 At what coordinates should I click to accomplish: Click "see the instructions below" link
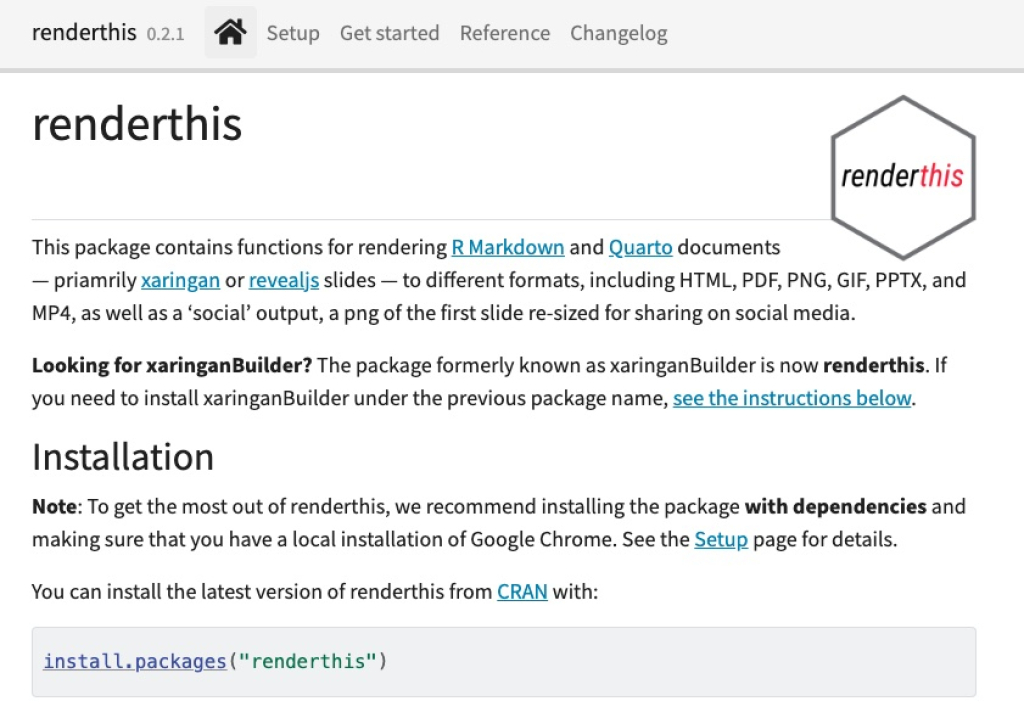(792, 398)
